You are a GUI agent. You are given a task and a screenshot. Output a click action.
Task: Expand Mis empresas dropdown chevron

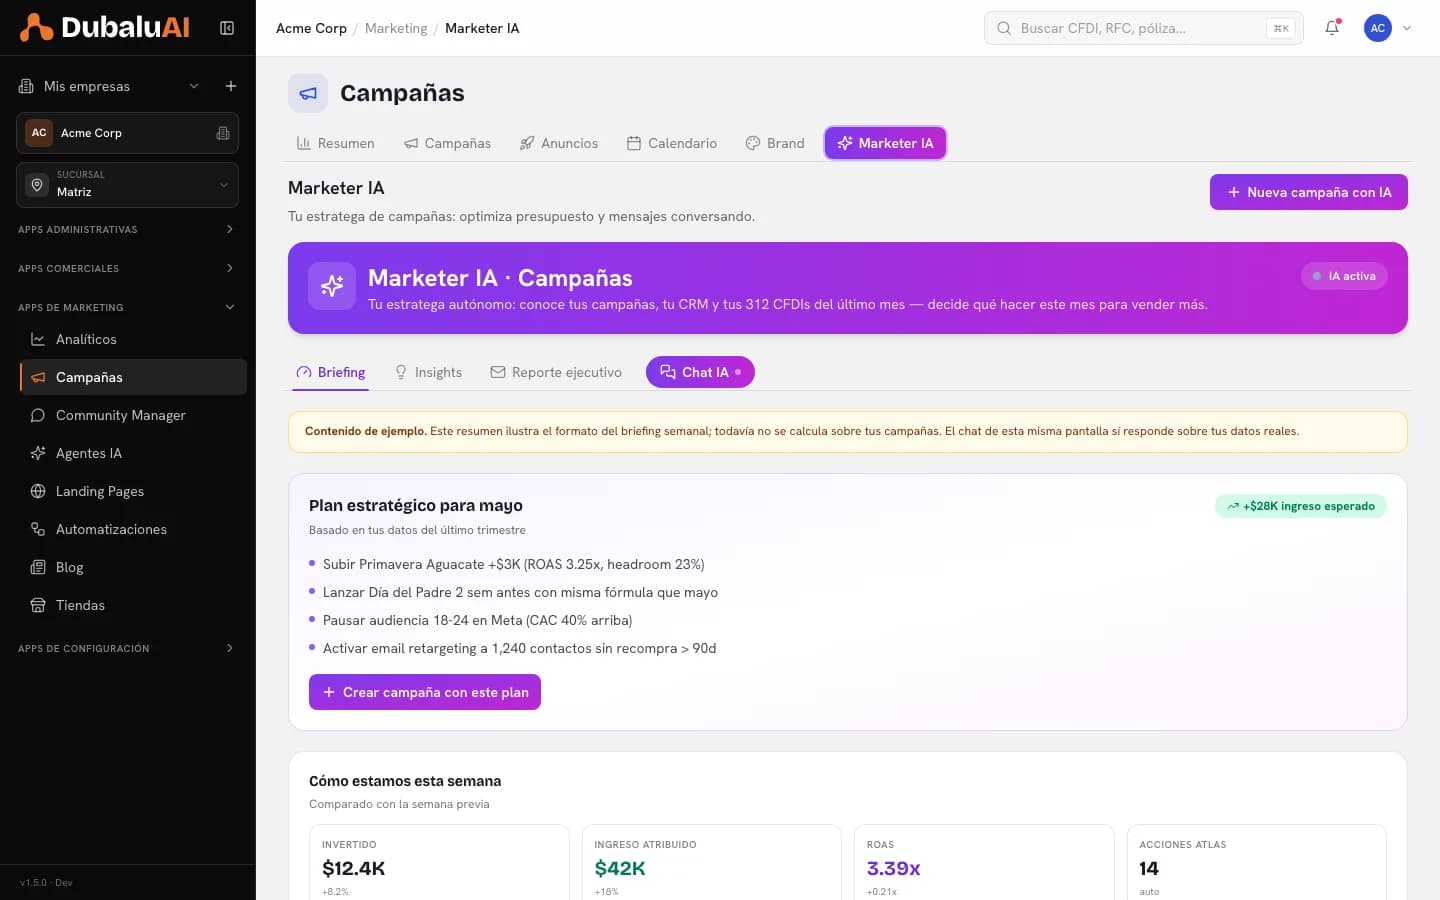tap(194, 86)
